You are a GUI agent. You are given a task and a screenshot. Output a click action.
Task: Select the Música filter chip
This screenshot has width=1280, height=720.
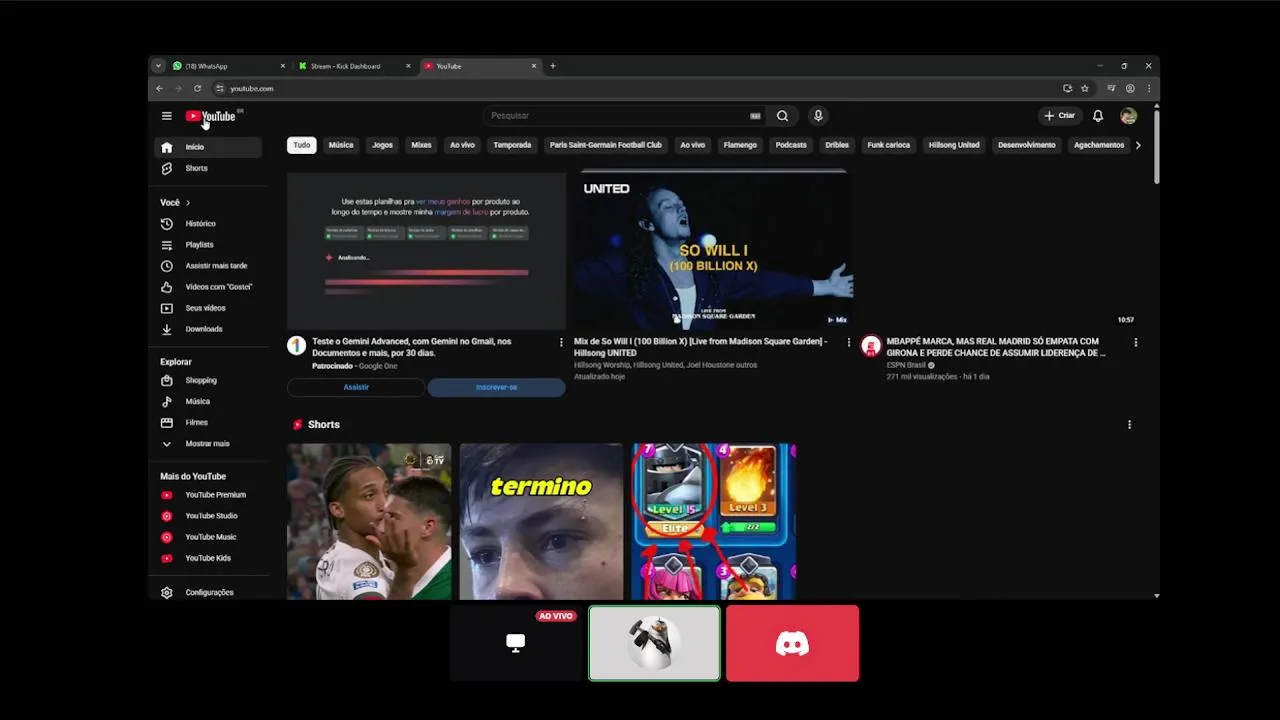341,145
